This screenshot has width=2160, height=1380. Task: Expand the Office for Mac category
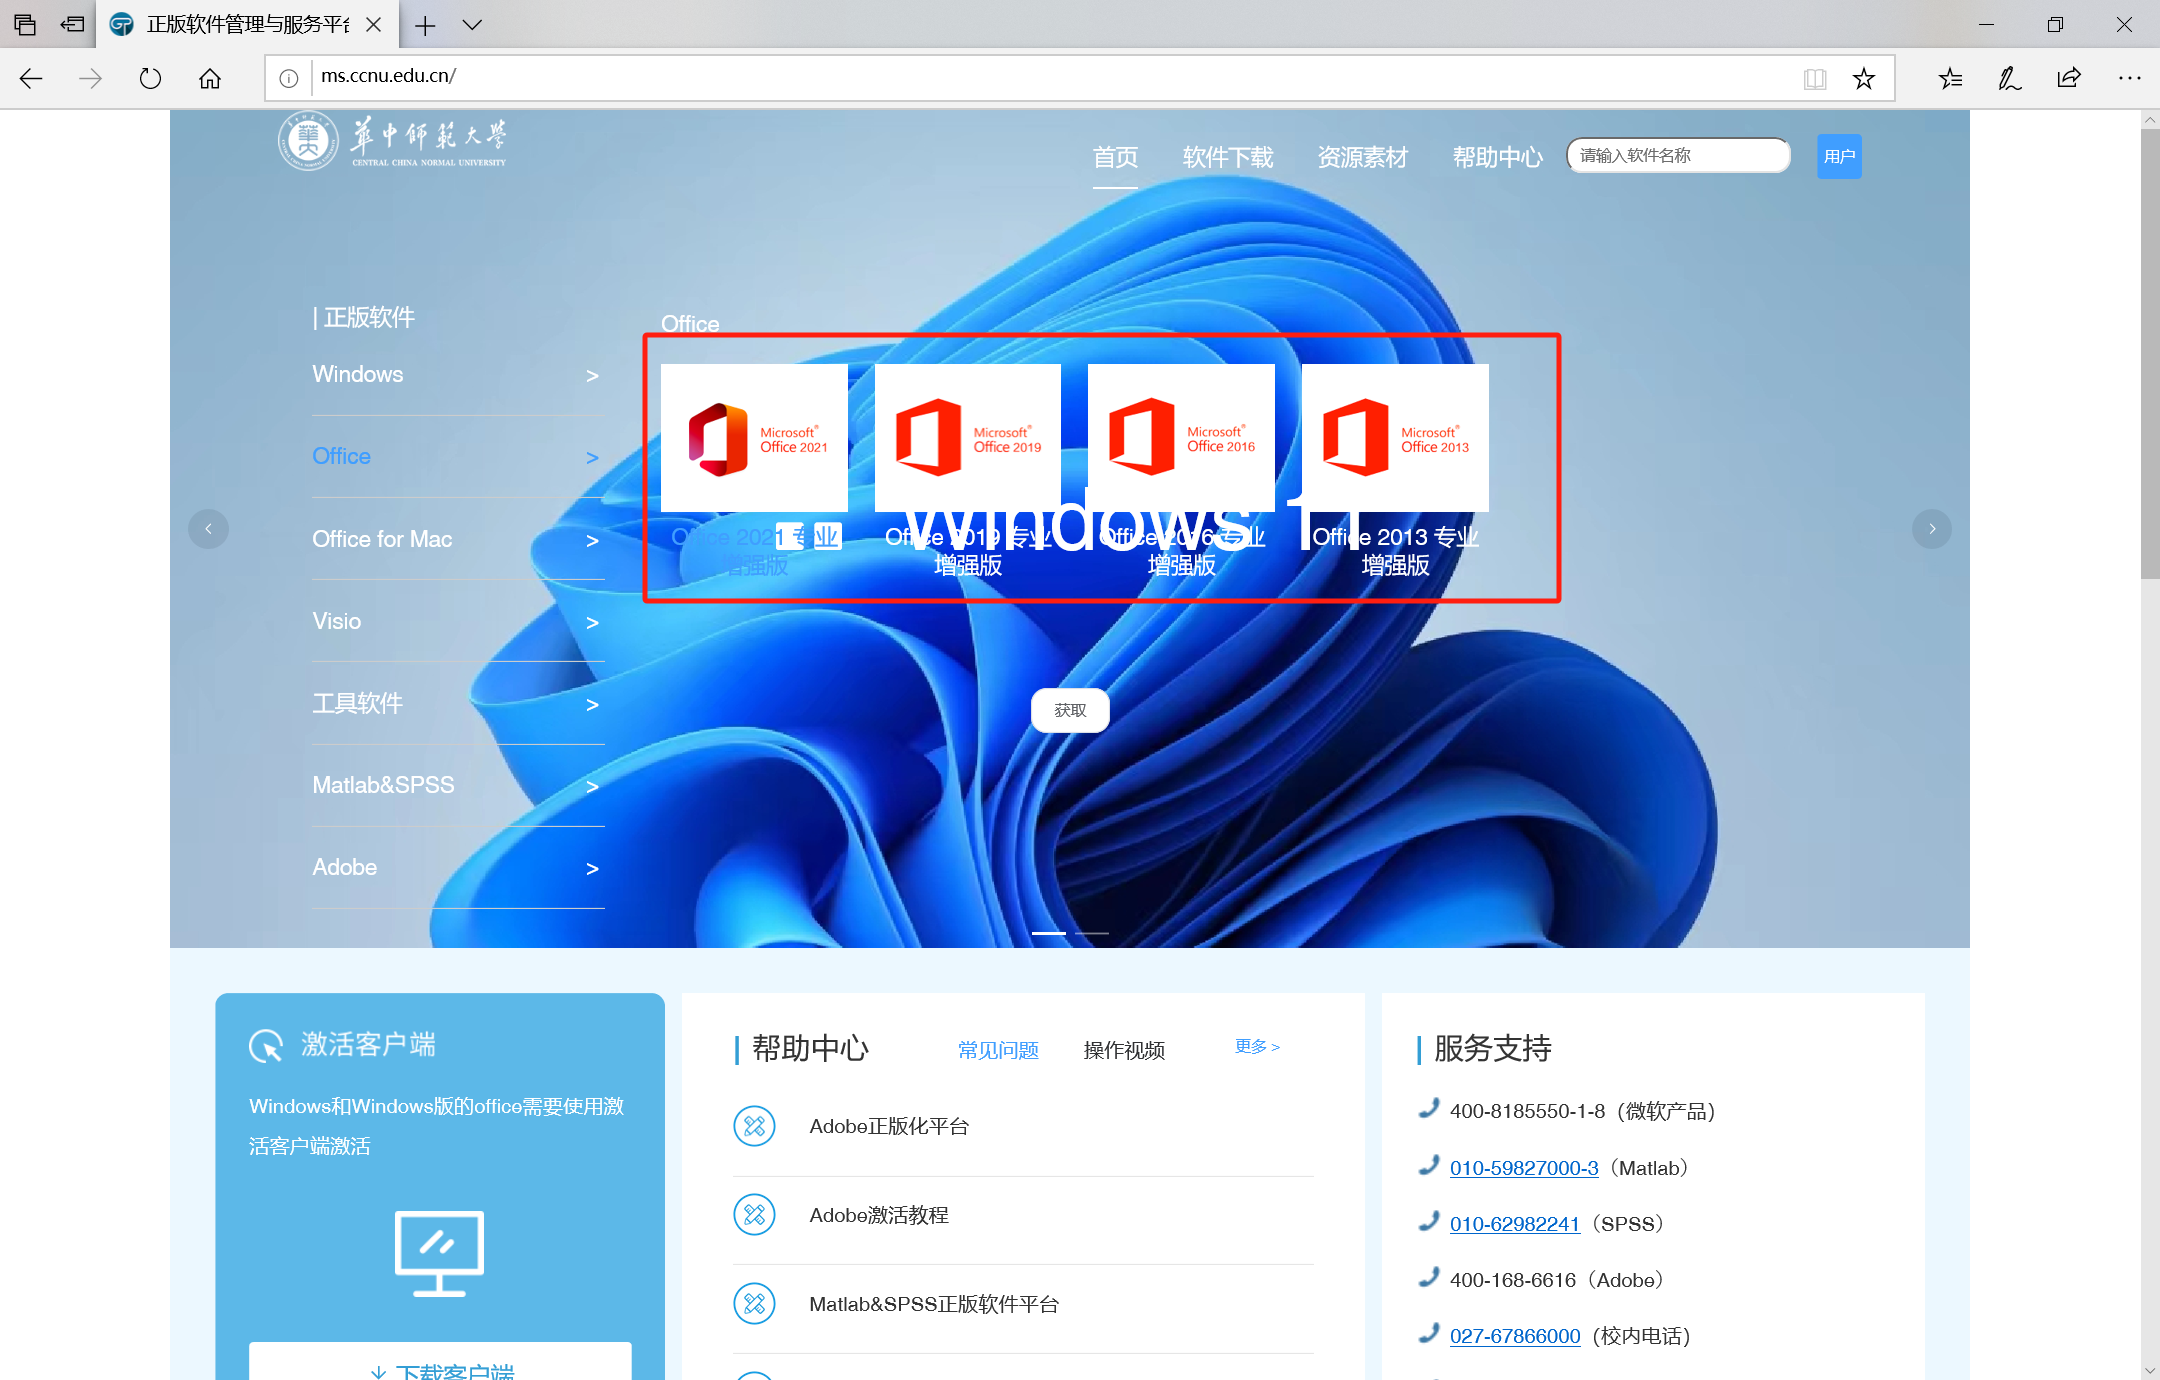458,540
